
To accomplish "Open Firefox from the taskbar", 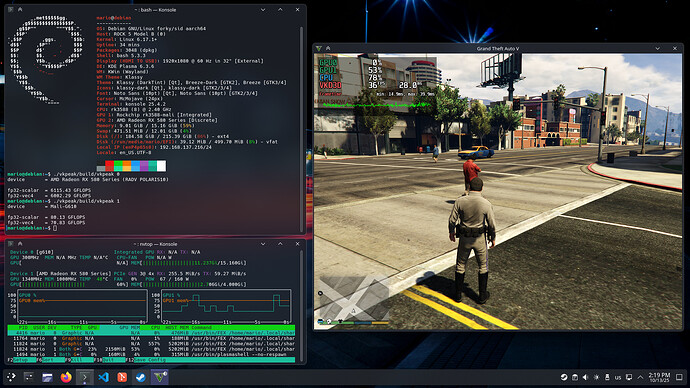I will click(66, 377).
